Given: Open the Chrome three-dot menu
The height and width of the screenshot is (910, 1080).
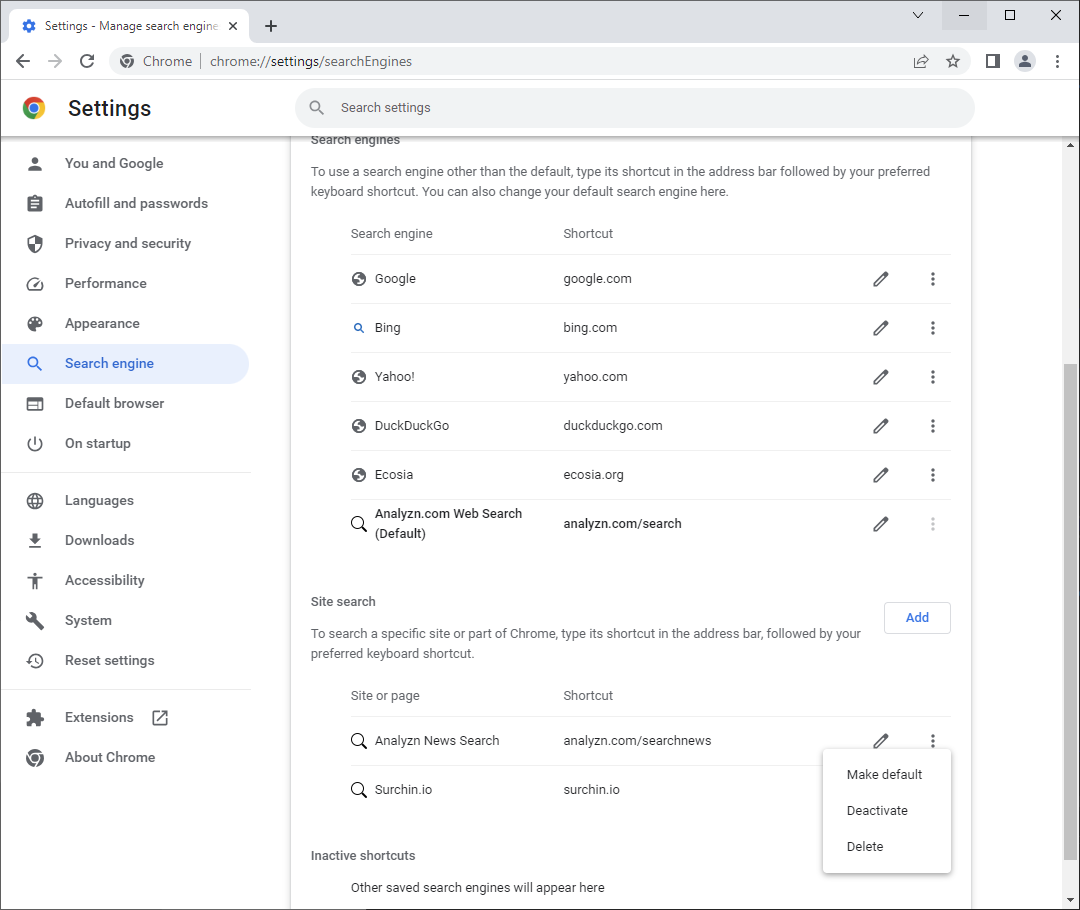Looking at the screenshot, I should pos(1057,61).
